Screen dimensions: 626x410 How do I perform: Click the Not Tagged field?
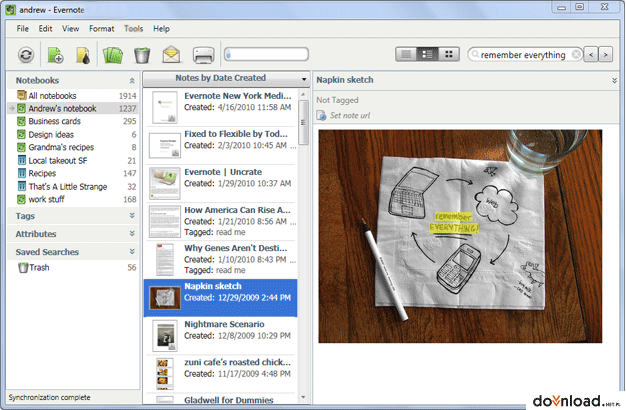pos(337,100)
